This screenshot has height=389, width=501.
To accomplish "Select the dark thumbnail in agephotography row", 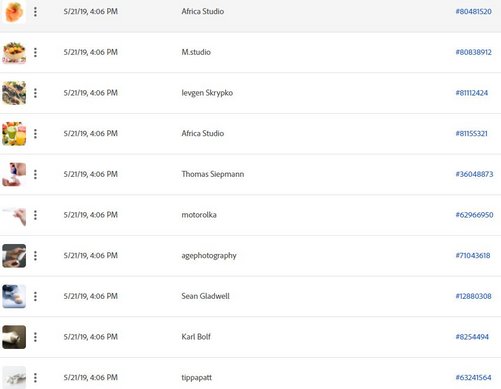I will pos(14,256).
